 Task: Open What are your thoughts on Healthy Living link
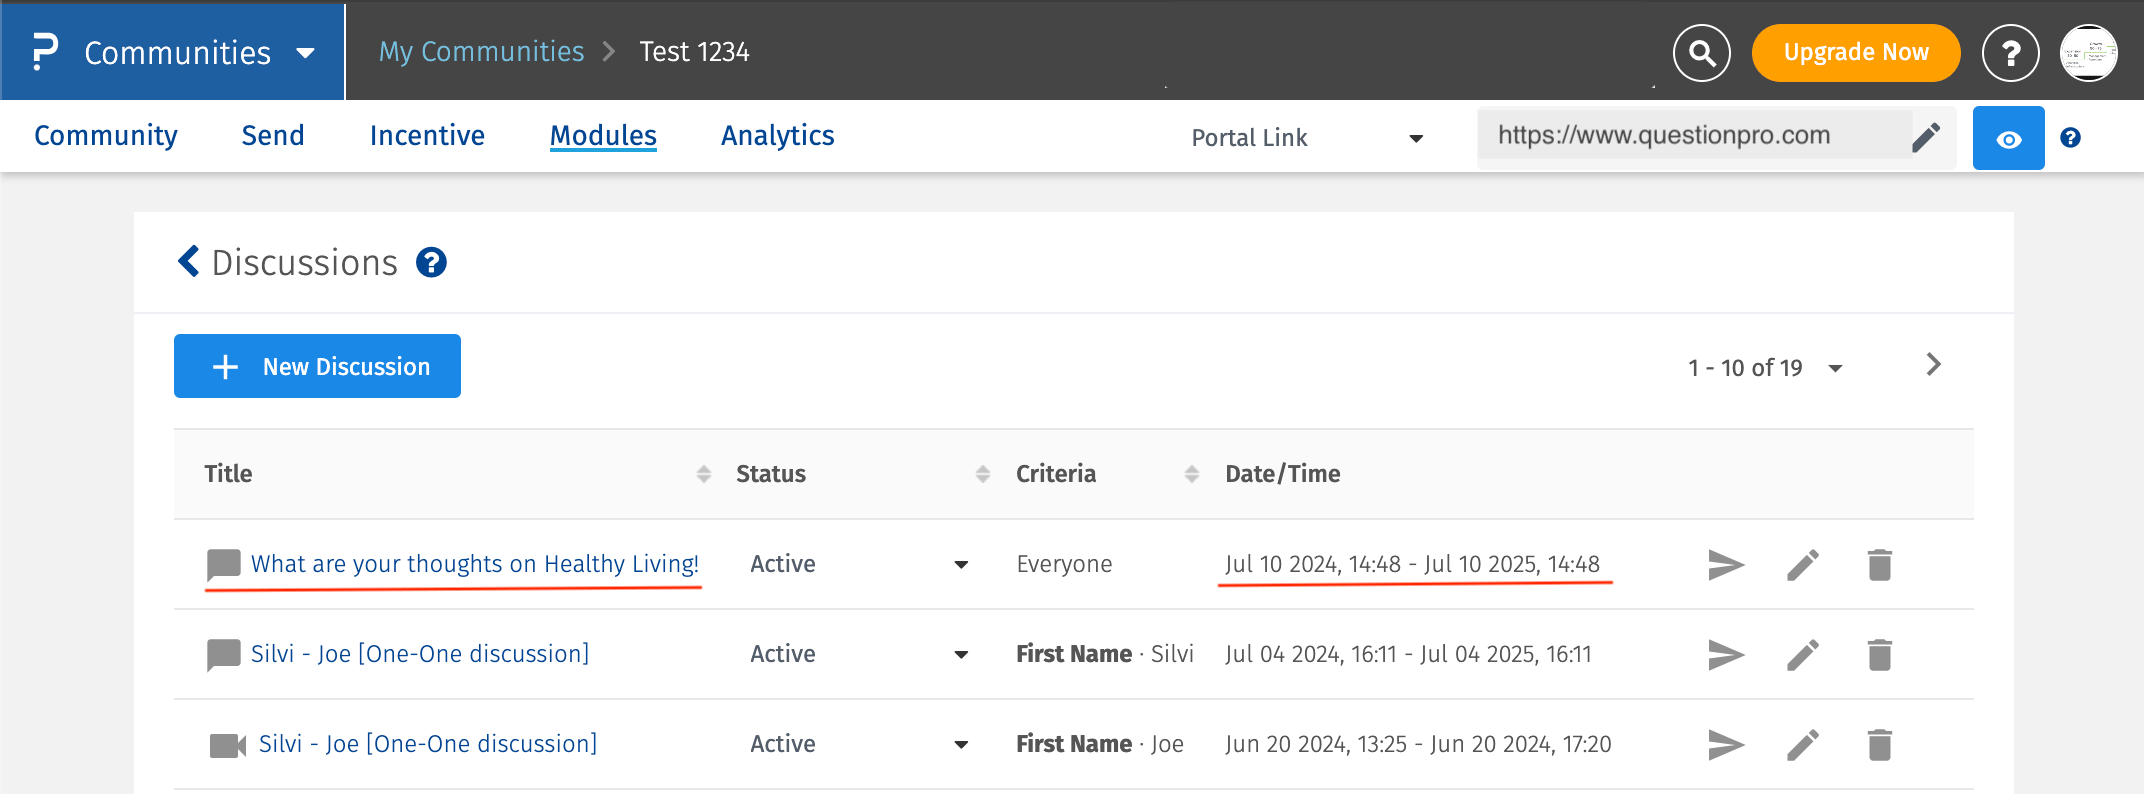(x=474, y=564)
